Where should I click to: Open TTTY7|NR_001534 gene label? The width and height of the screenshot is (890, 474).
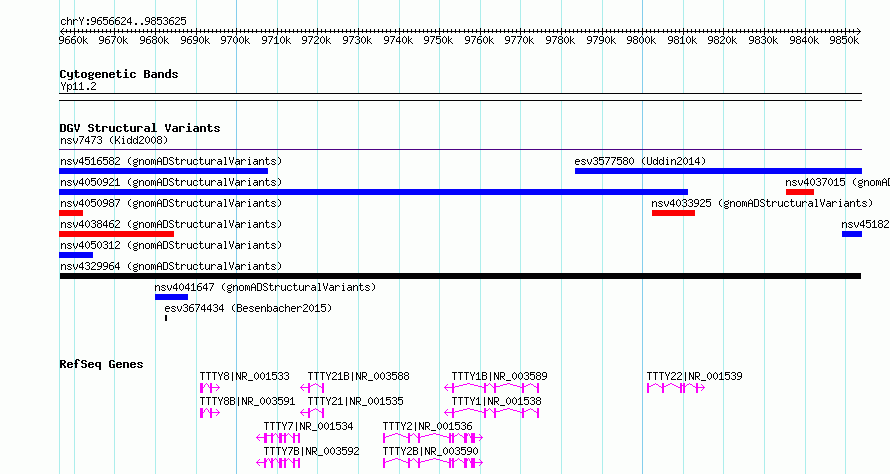(x=308, y=426)
